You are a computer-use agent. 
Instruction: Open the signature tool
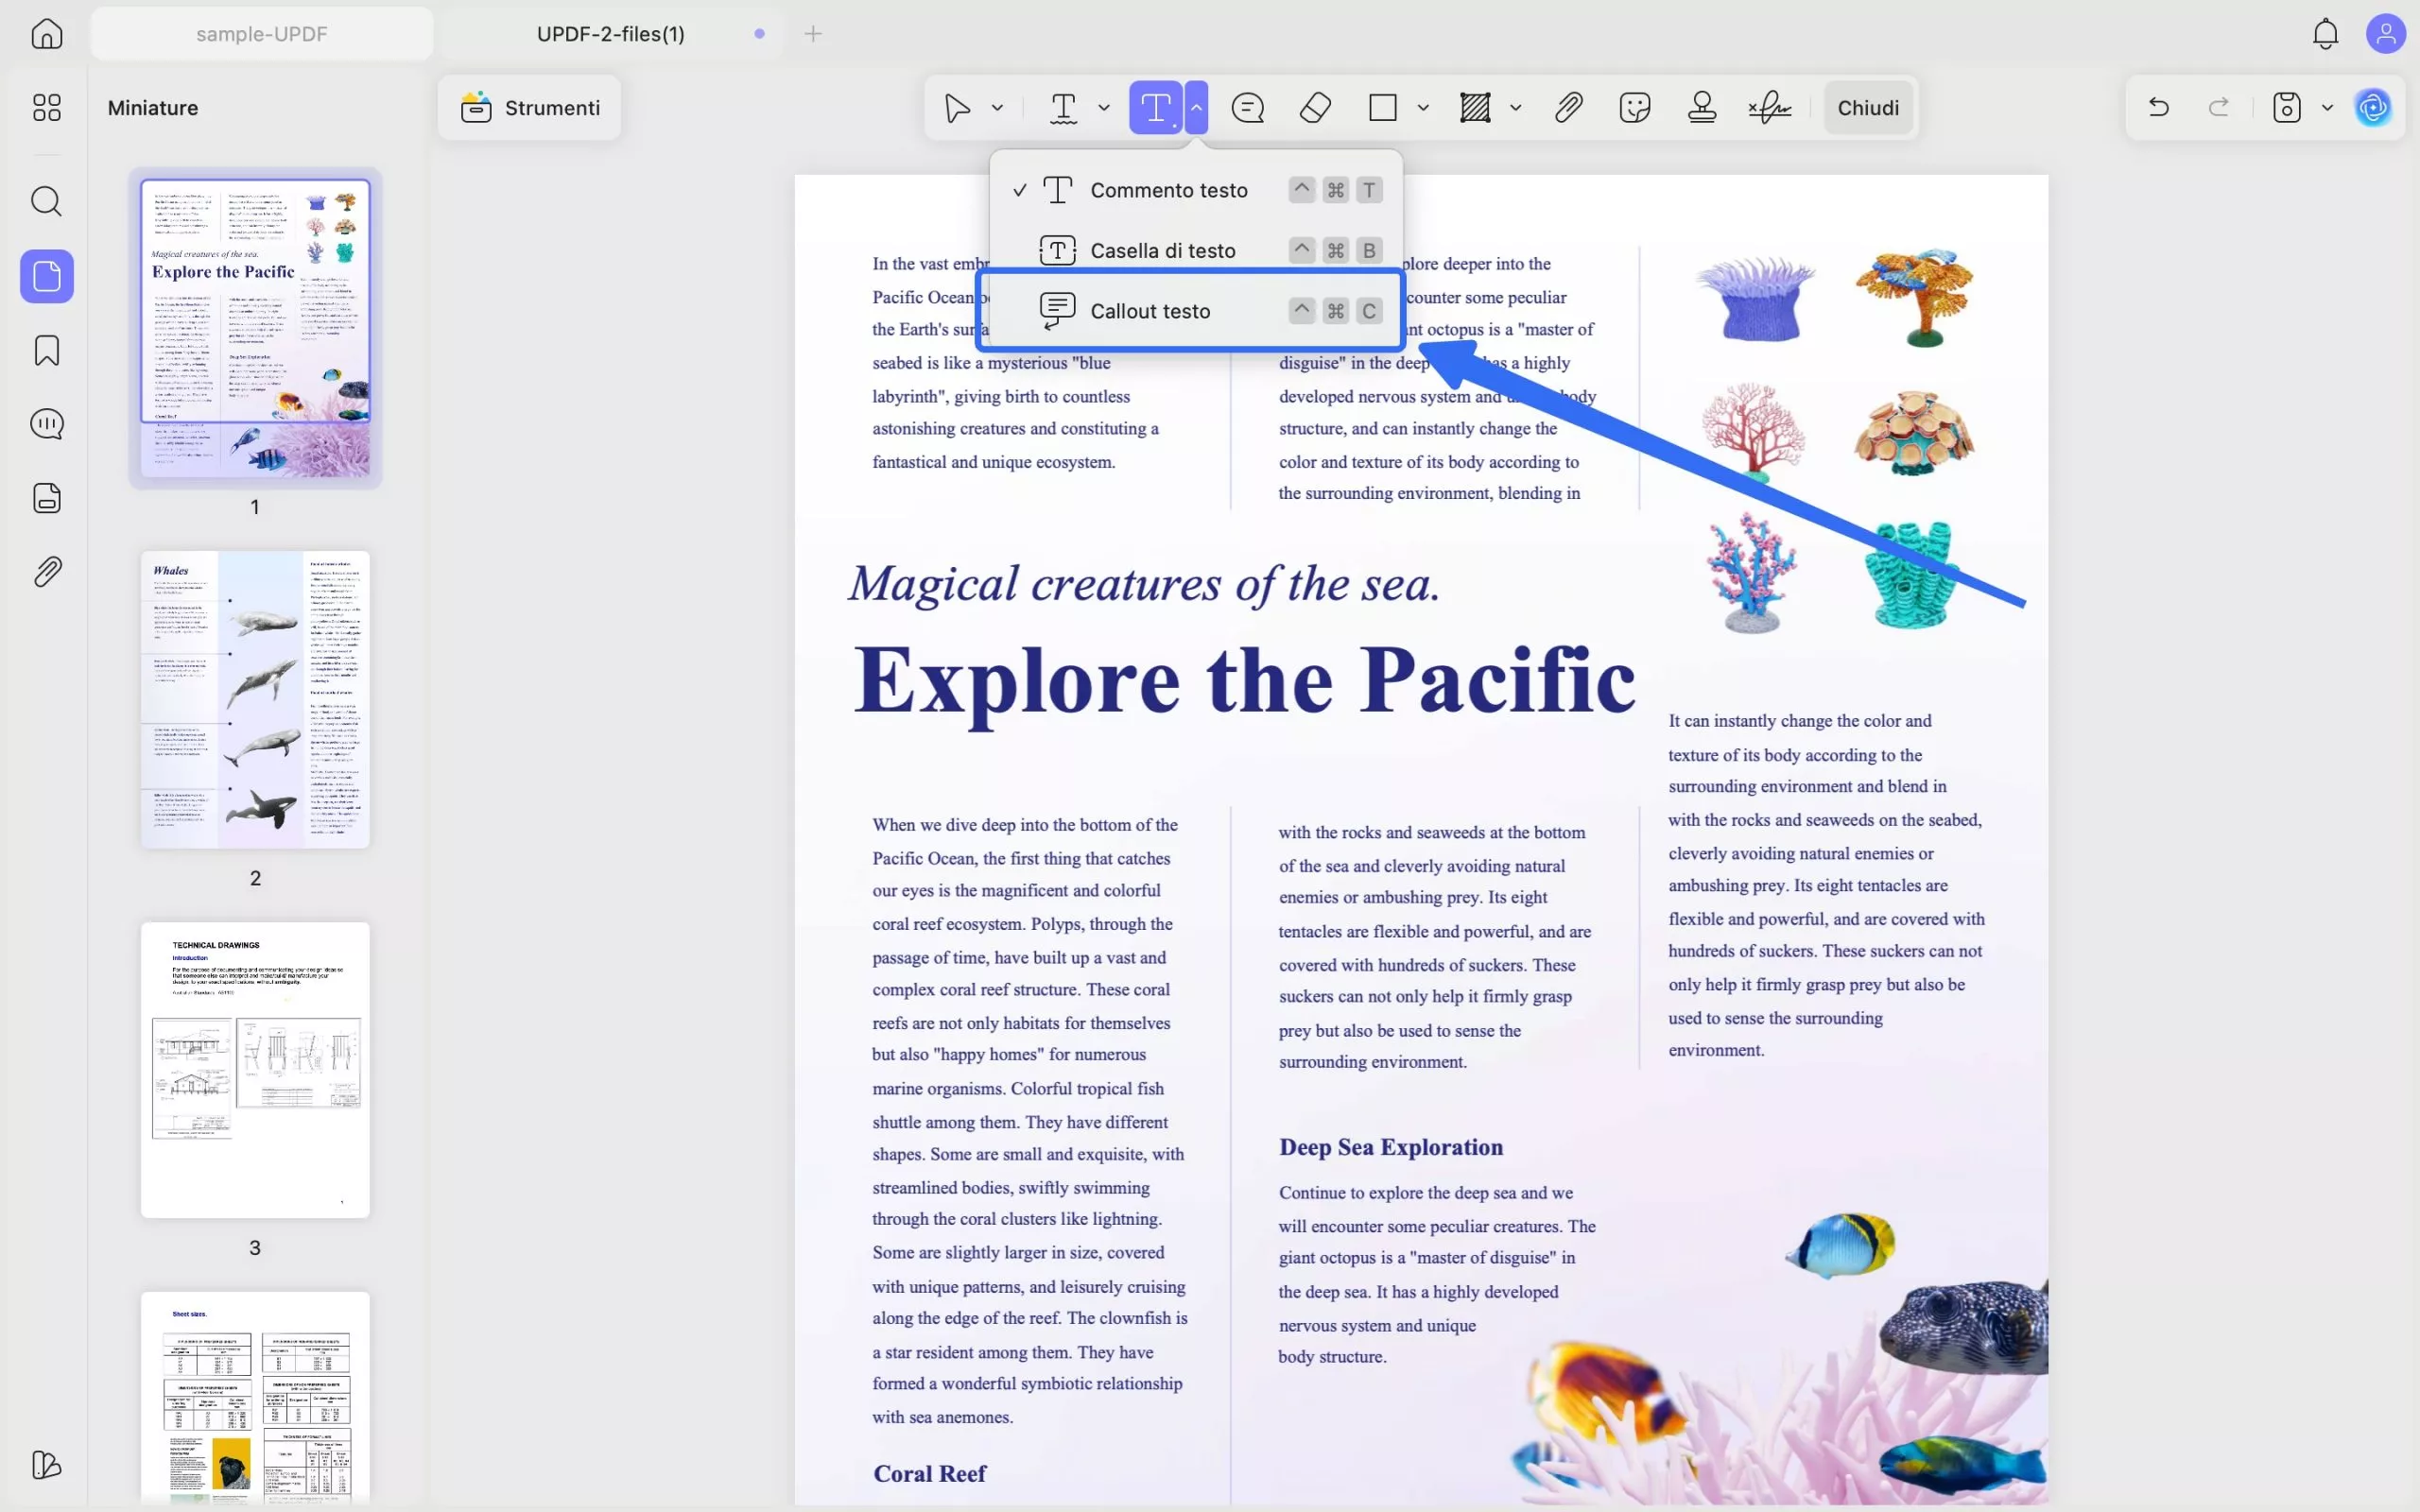(x=1769, y=108)
